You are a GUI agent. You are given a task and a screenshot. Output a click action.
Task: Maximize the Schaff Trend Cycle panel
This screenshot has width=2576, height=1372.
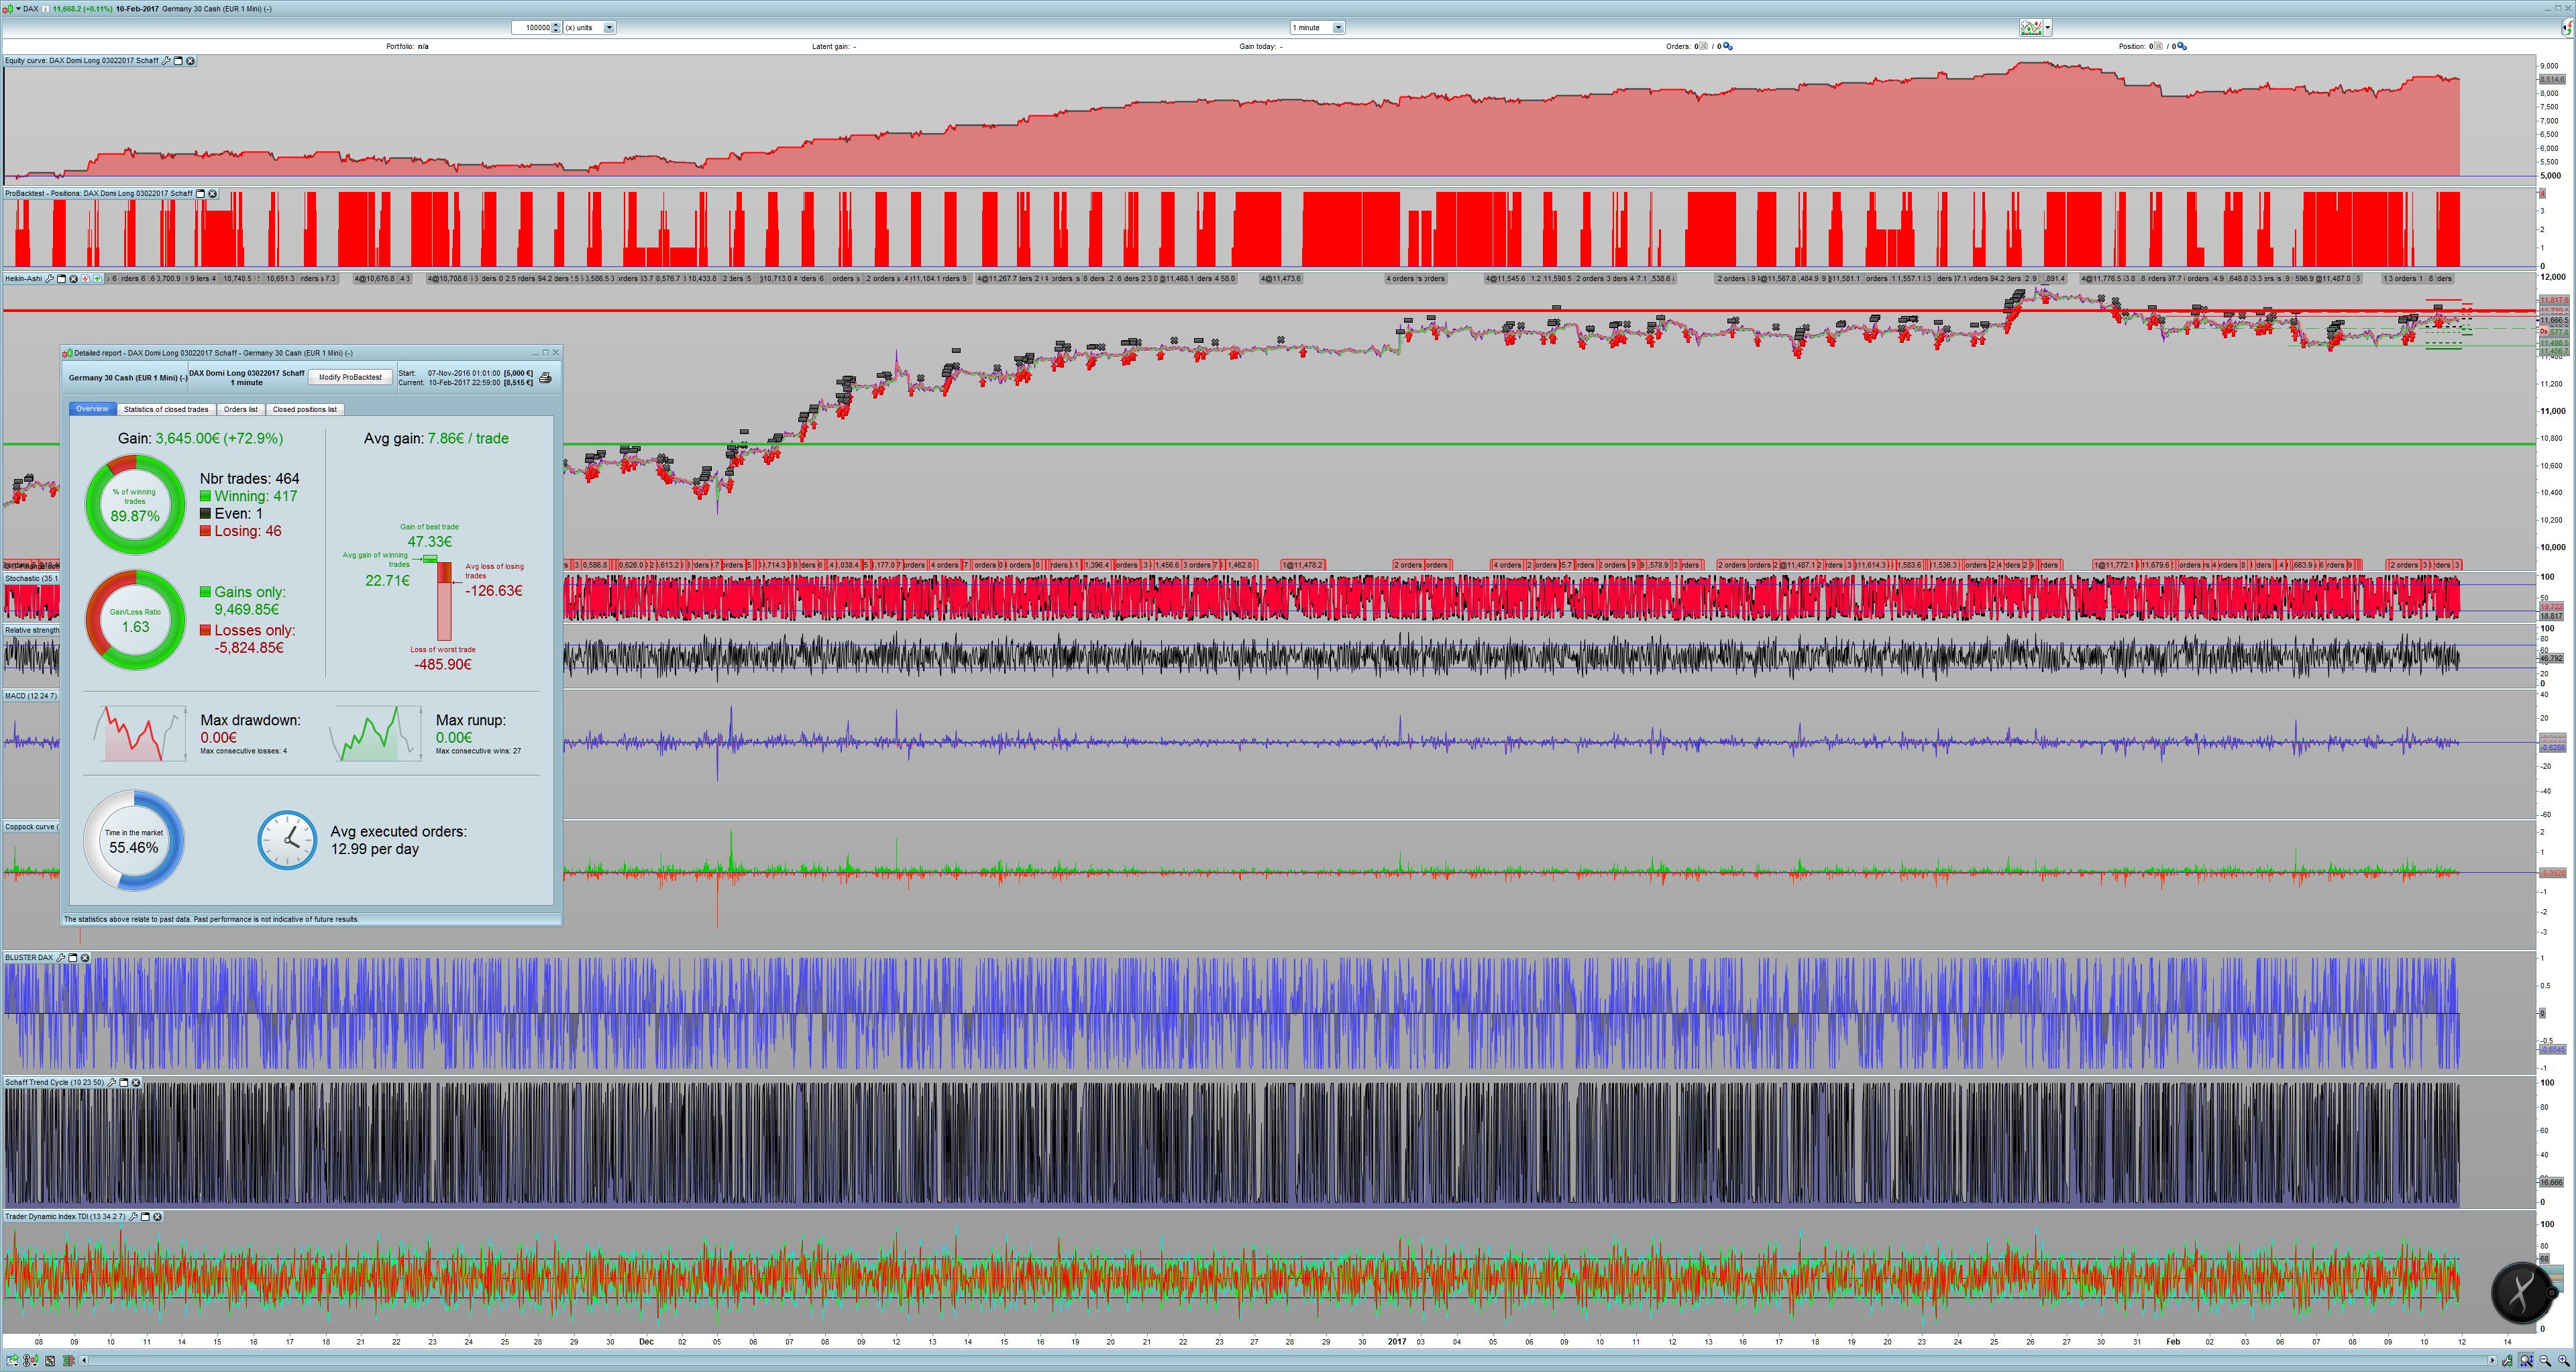click(x=124, y=1083)
